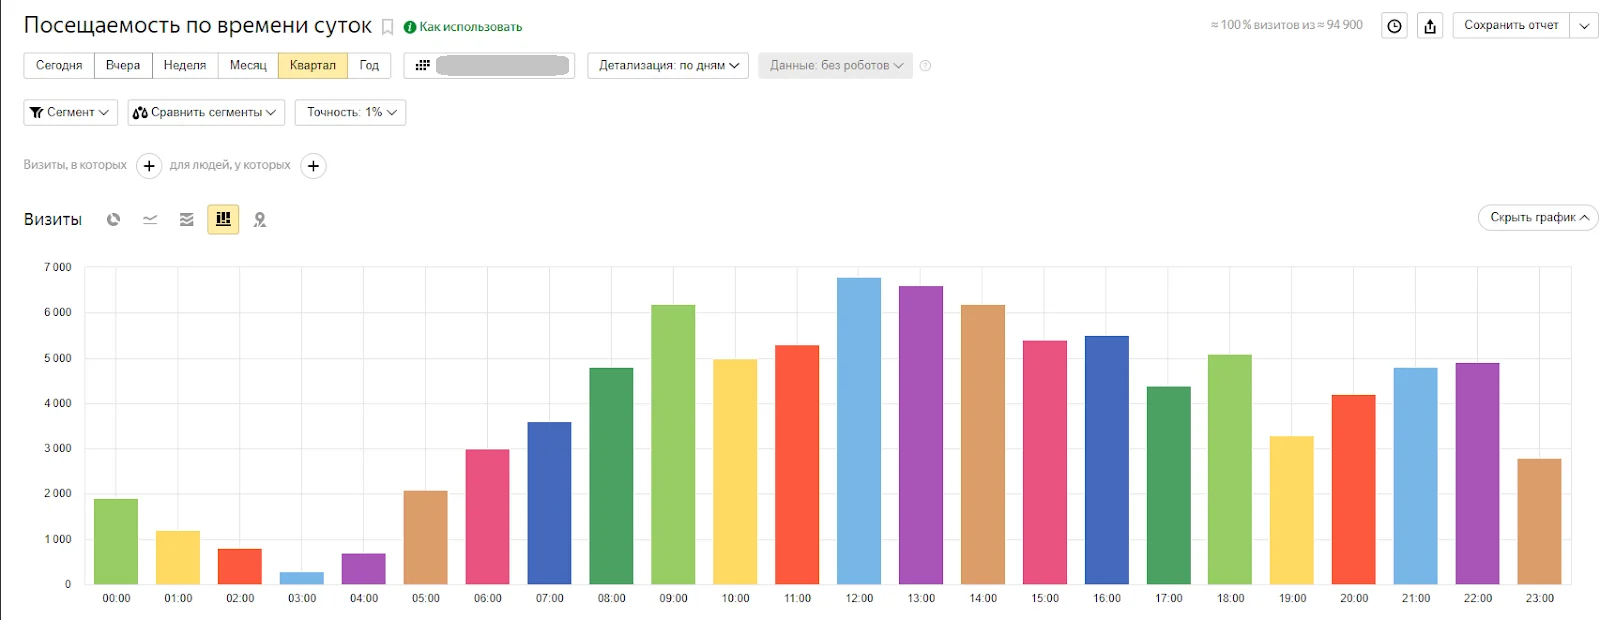Add a people condition with plus button
Image resolution: width=1600 pixels, height=620 pixels.
point(313,166)
